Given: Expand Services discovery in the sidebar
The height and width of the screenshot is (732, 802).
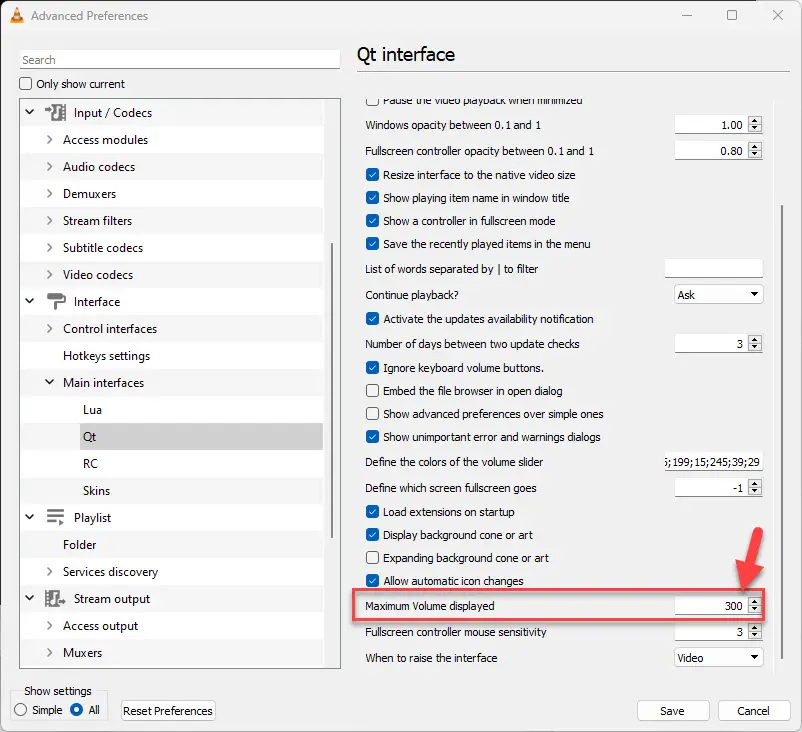Looking at the screenshot, I should (48, 571).
